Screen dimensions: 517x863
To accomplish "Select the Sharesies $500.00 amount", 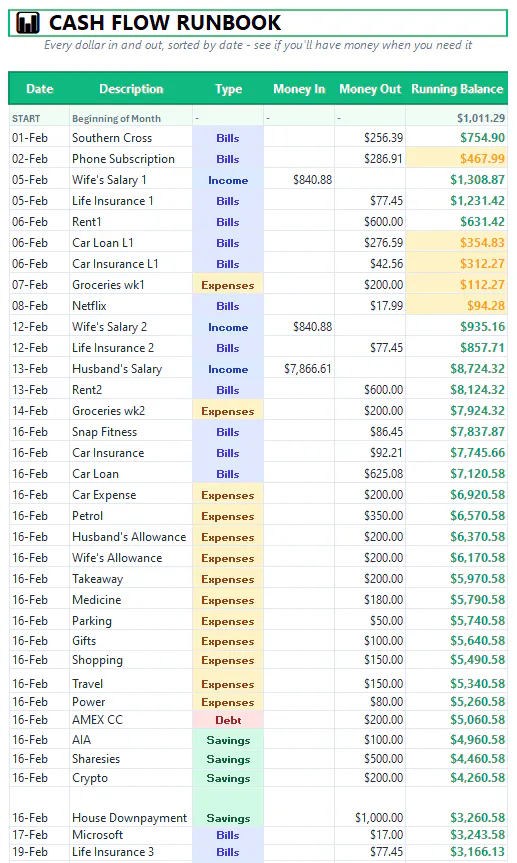I will (370, 758).
